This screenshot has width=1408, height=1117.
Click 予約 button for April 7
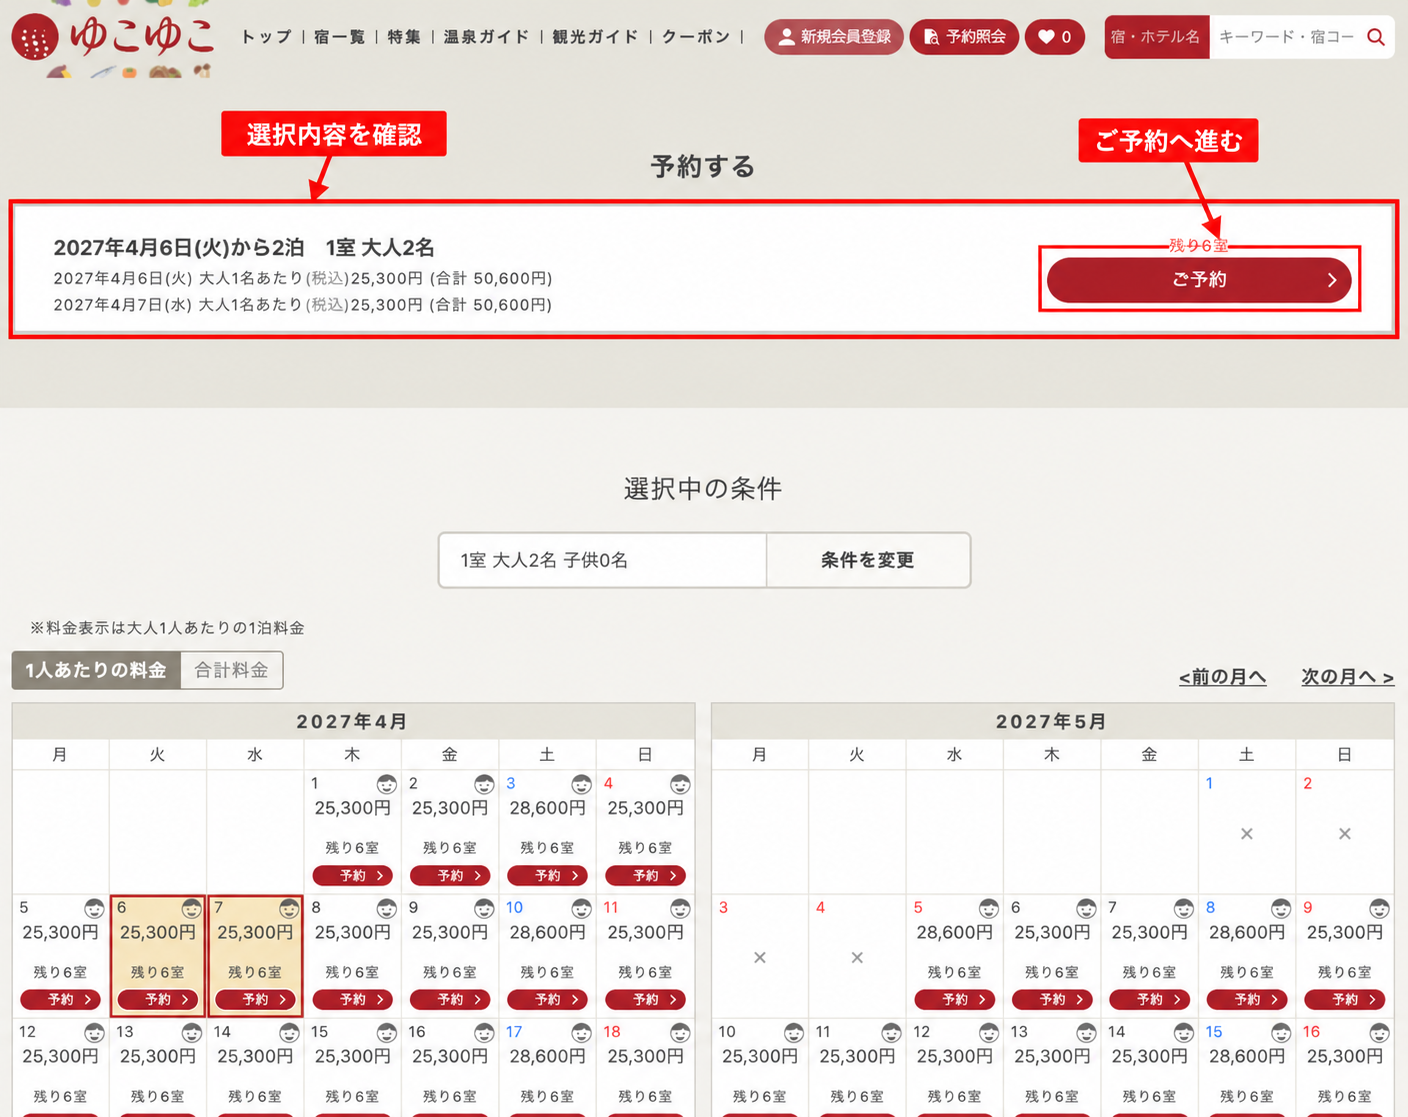click(255, 999)
